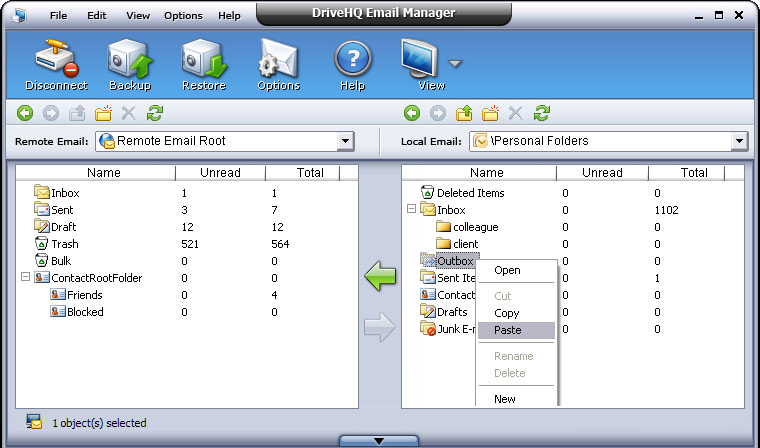Screen dimensions: 760x448
Task: Collapse the local Inbox tree node
Action: [x=412, y=210]
